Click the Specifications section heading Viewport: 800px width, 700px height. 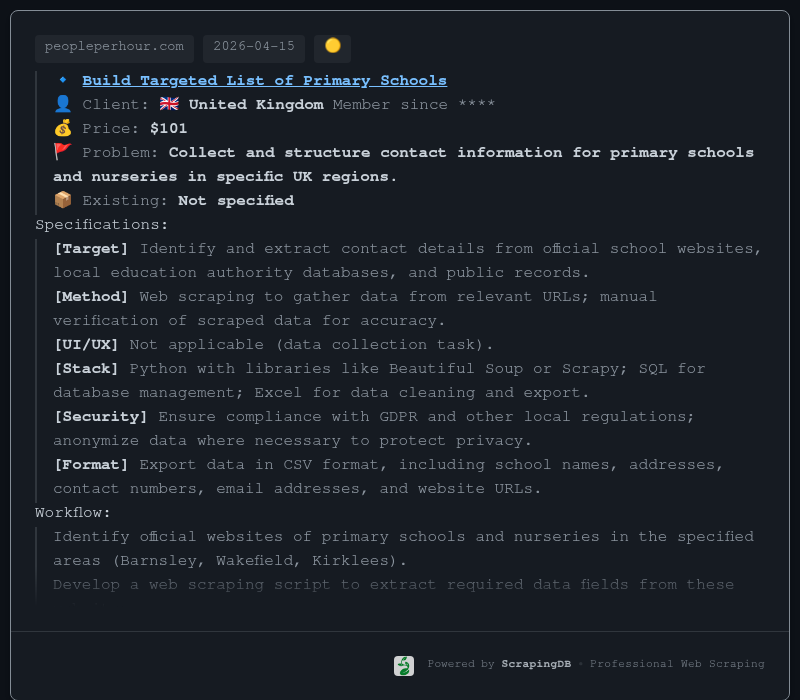click(102, 224)
